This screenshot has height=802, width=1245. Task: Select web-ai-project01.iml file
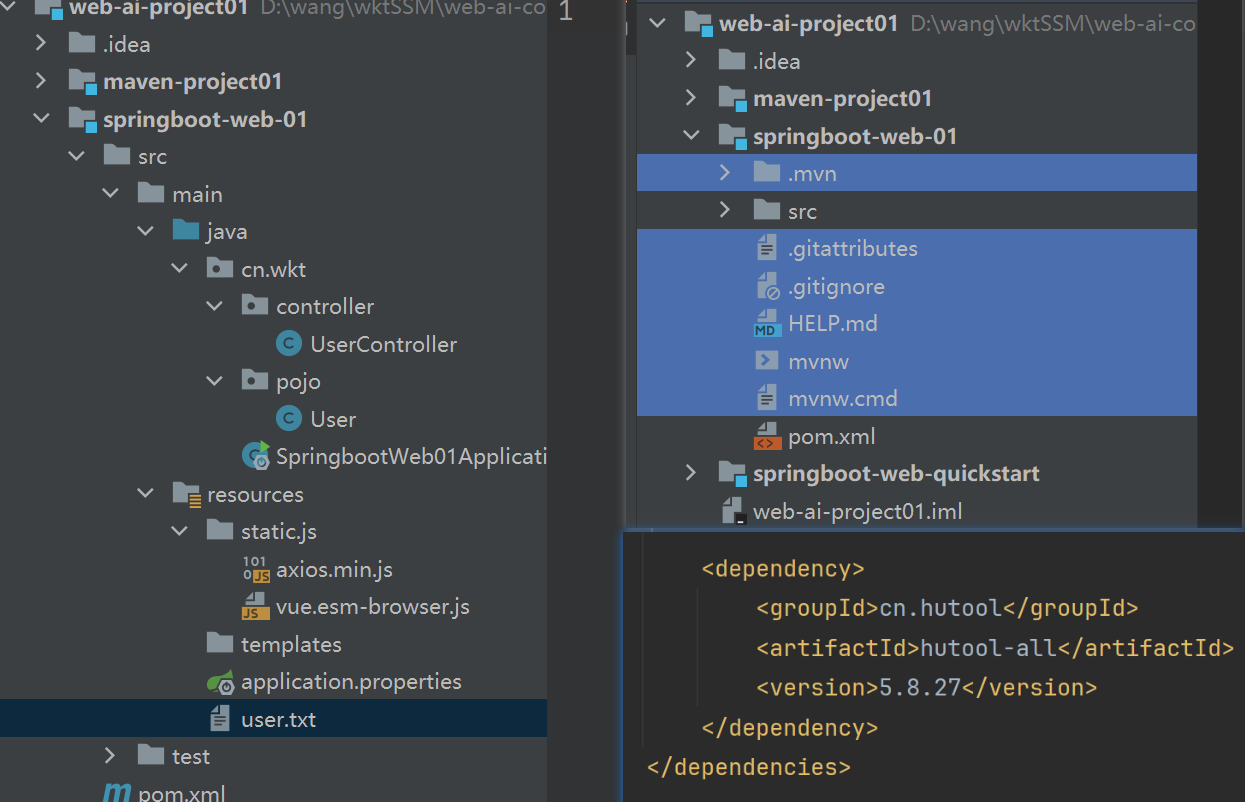tap(857, 512)
